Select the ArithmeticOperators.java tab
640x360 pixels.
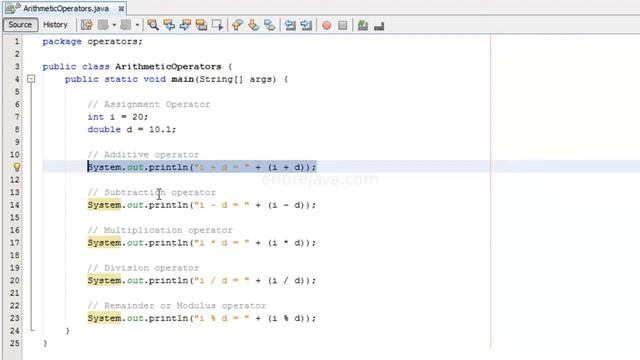[x=66, y=8]
